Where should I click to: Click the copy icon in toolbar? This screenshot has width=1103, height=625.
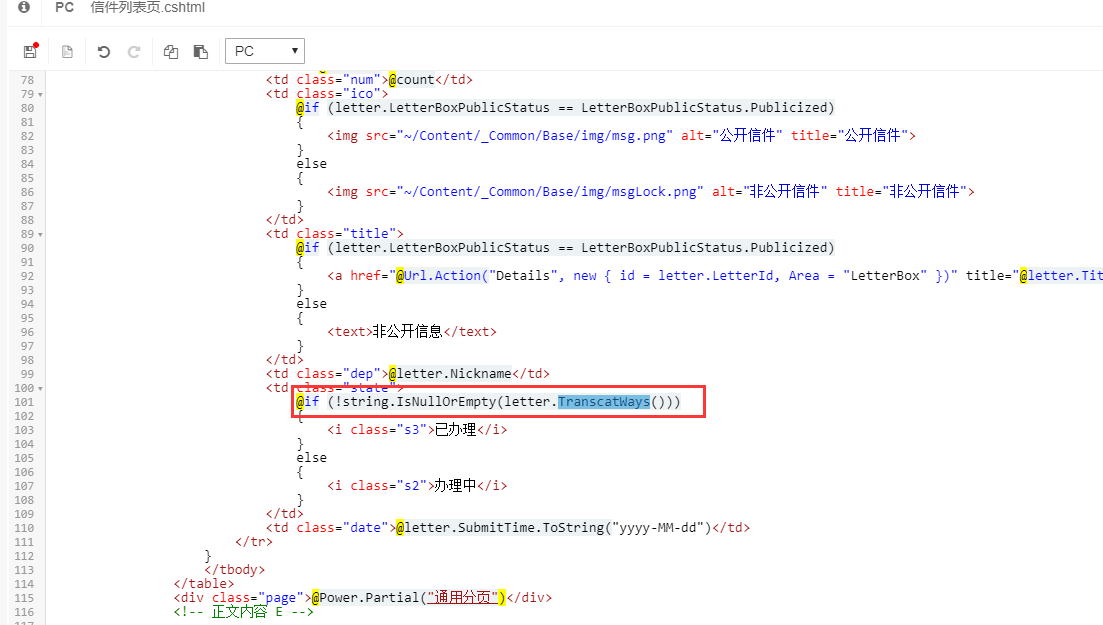tap(171, 51)
